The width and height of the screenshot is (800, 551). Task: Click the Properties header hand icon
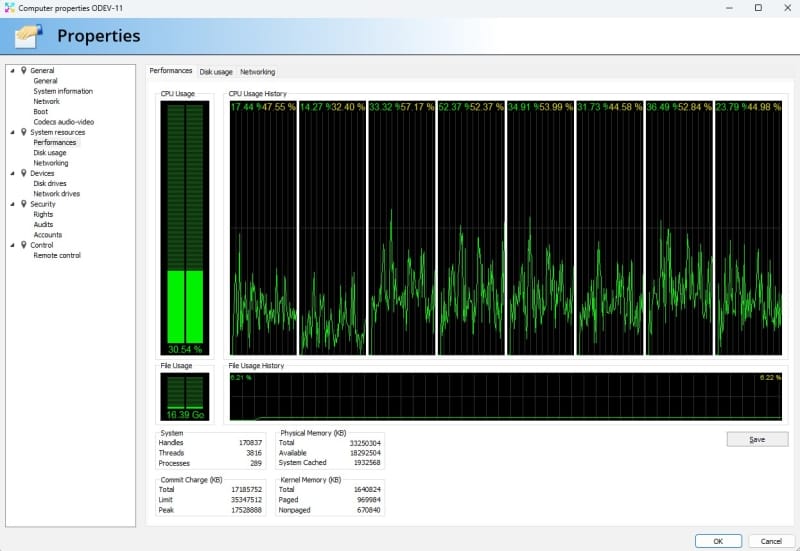click(29, 36)
